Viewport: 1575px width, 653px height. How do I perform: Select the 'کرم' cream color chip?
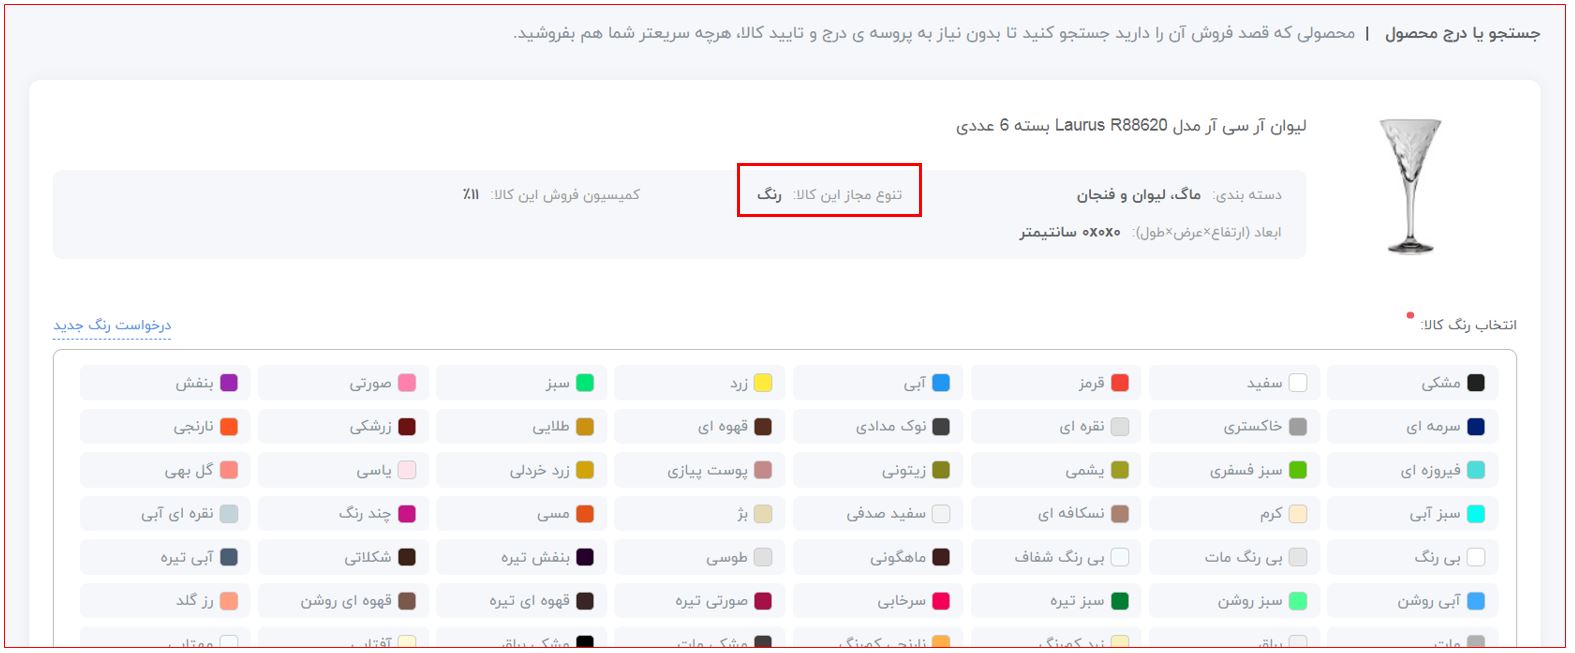point(1234,514)
